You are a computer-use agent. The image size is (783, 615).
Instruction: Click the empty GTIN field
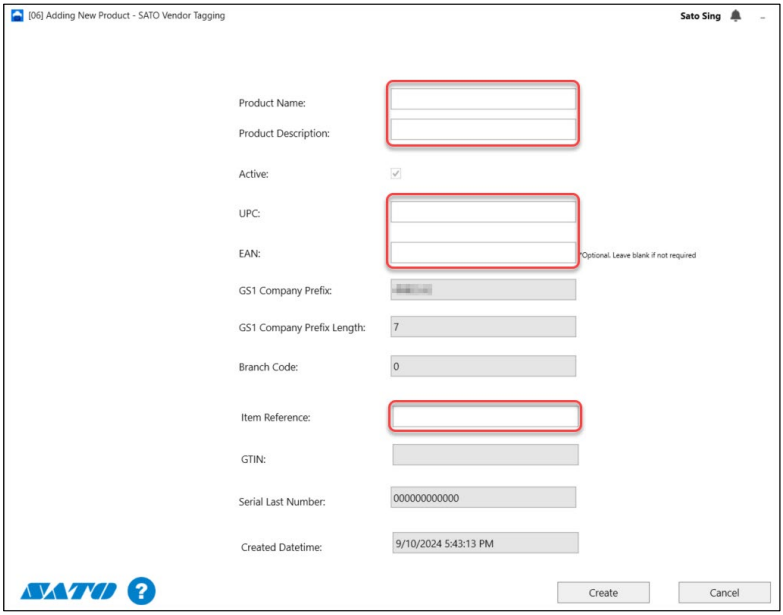click(485, 455)
